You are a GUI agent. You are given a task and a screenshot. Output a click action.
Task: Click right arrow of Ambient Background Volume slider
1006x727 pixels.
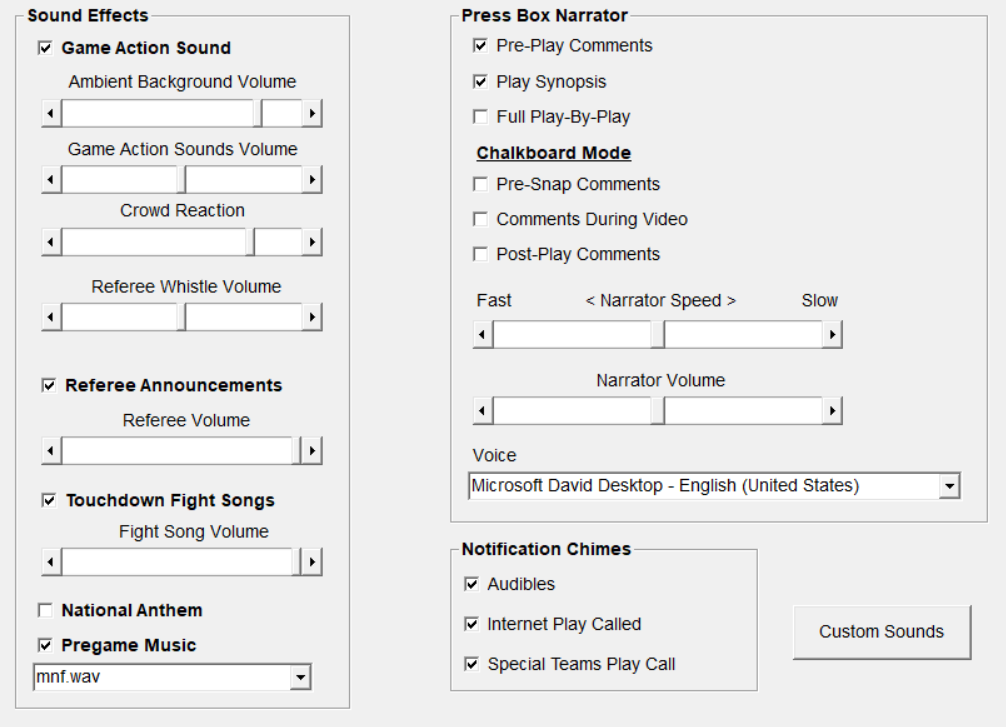(312, 114)
